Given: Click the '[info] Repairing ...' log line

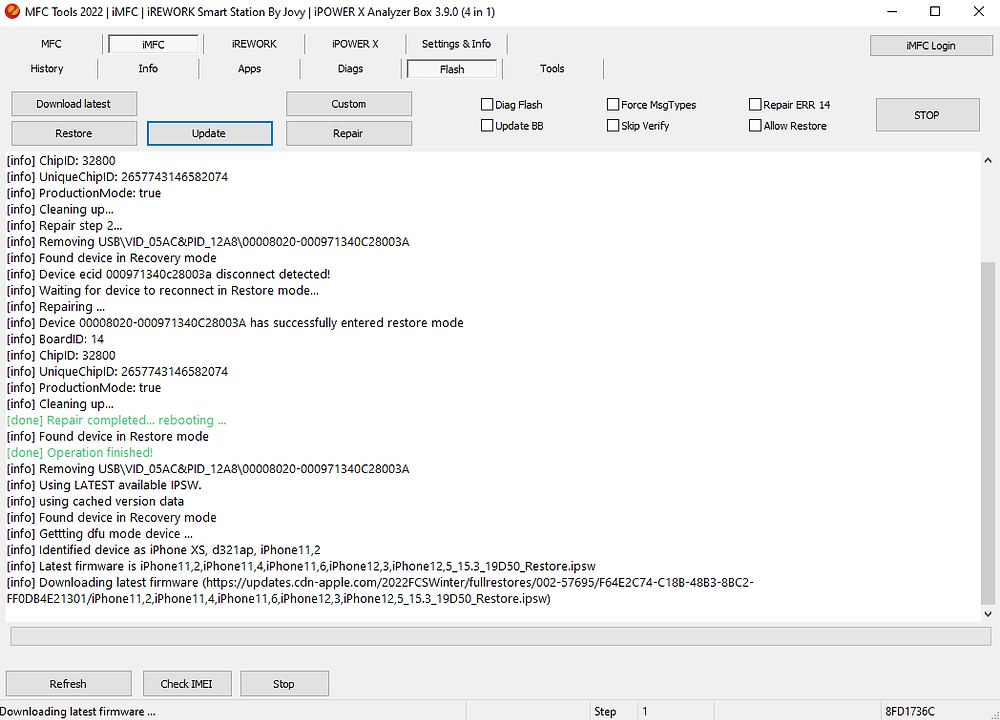Looking at the screenshot, I should click(55, 307).
